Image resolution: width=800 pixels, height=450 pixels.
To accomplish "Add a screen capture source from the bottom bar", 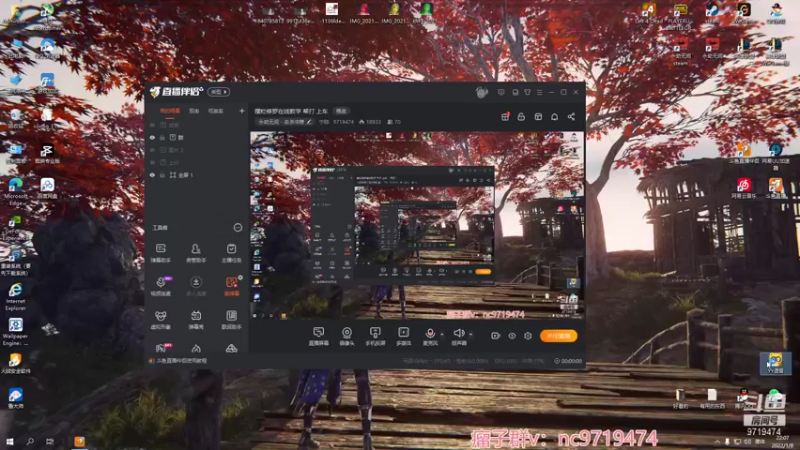I will (318, 336).
